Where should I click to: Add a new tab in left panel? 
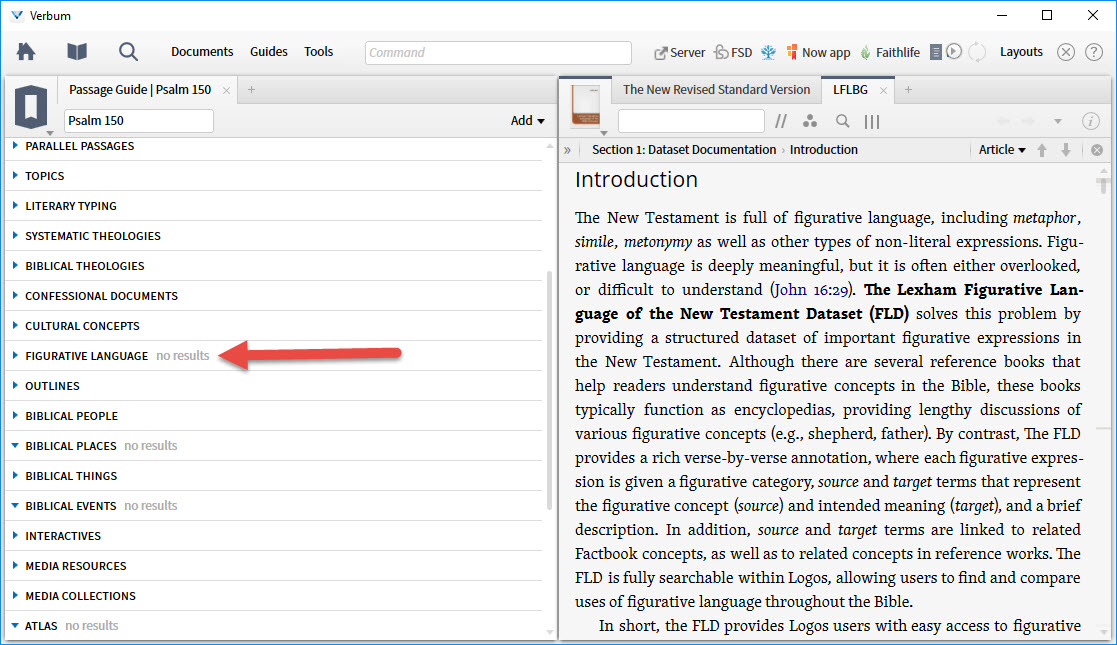251,90
